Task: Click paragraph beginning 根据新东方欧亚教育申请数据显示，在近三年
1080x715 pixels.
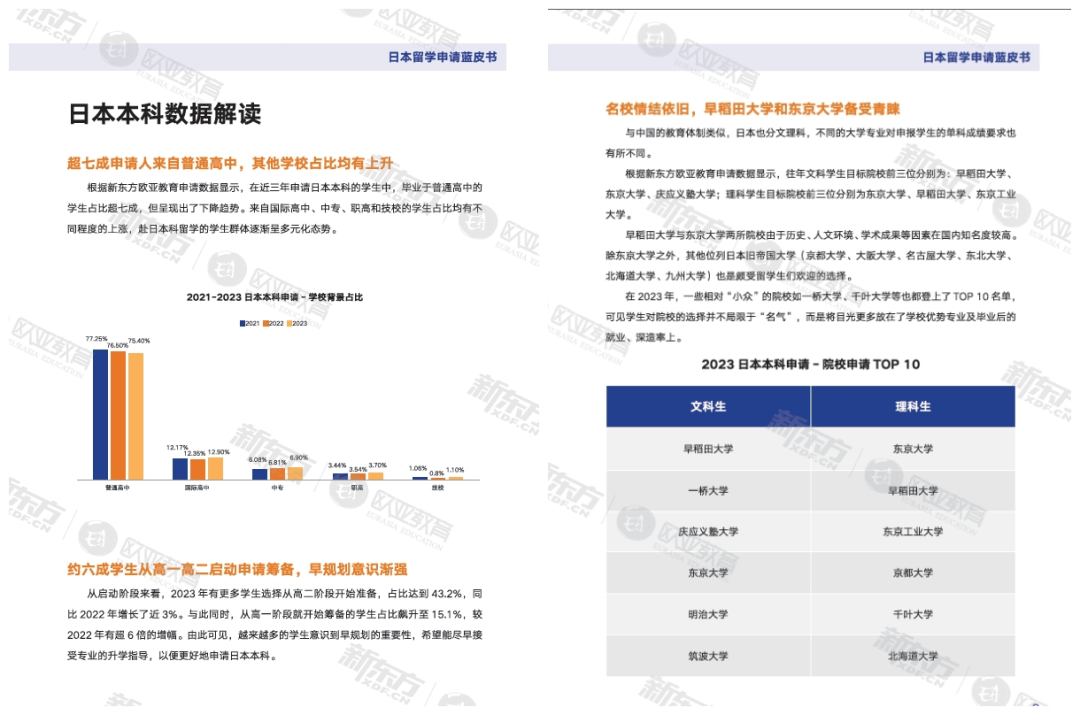Action: [275, 208]
